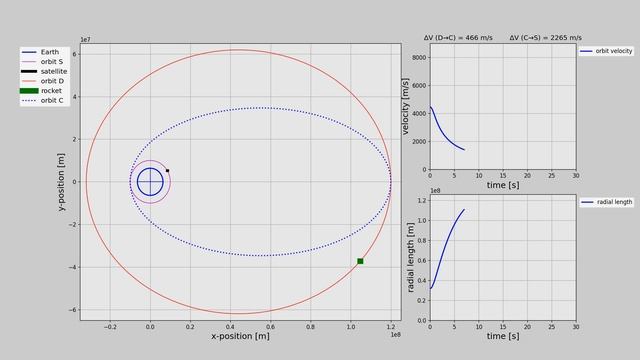Click the 'orbit velocity' legend label

point(613,51)
